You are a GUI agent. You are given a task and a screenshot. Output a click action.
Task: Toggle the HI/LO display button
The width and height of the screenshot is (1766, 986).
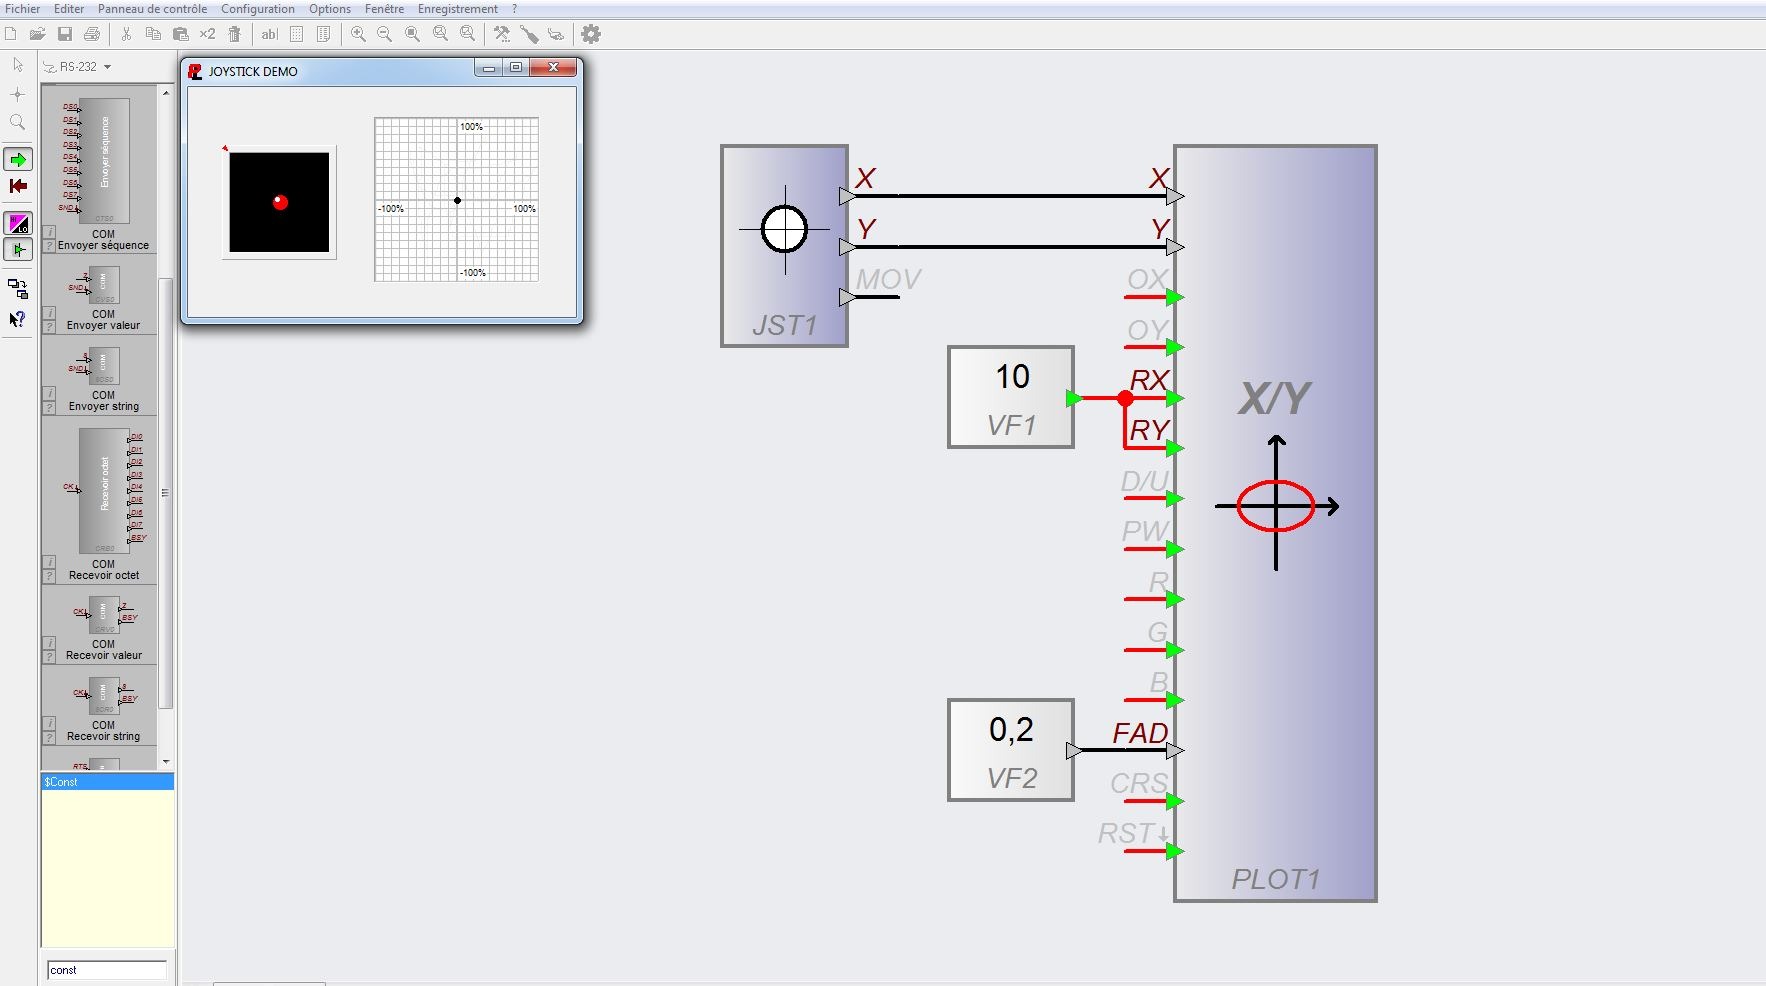pos(18,223)
